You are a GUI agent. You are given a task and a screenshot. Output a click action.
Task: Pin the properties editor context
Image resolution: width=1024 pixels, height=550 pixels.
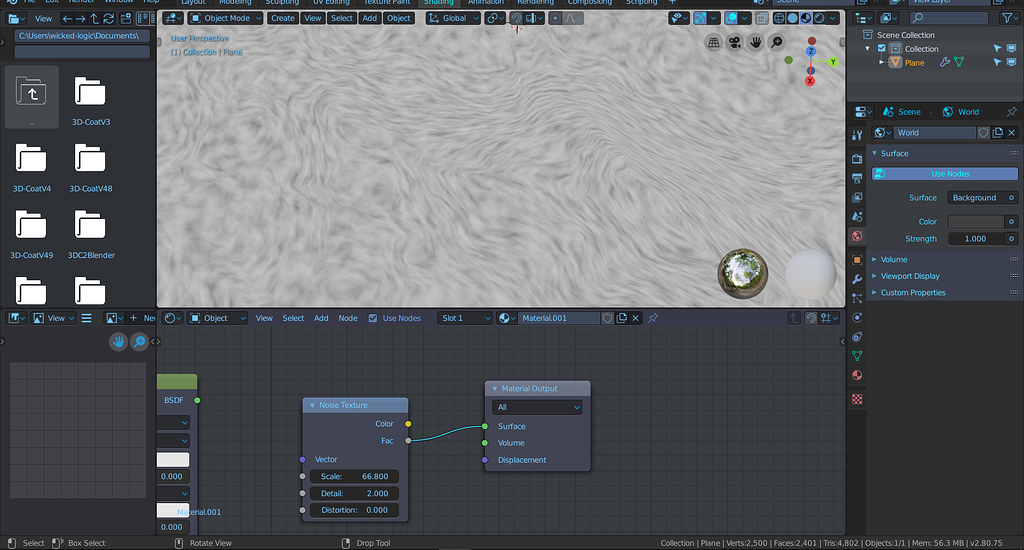coord(1012,112)
